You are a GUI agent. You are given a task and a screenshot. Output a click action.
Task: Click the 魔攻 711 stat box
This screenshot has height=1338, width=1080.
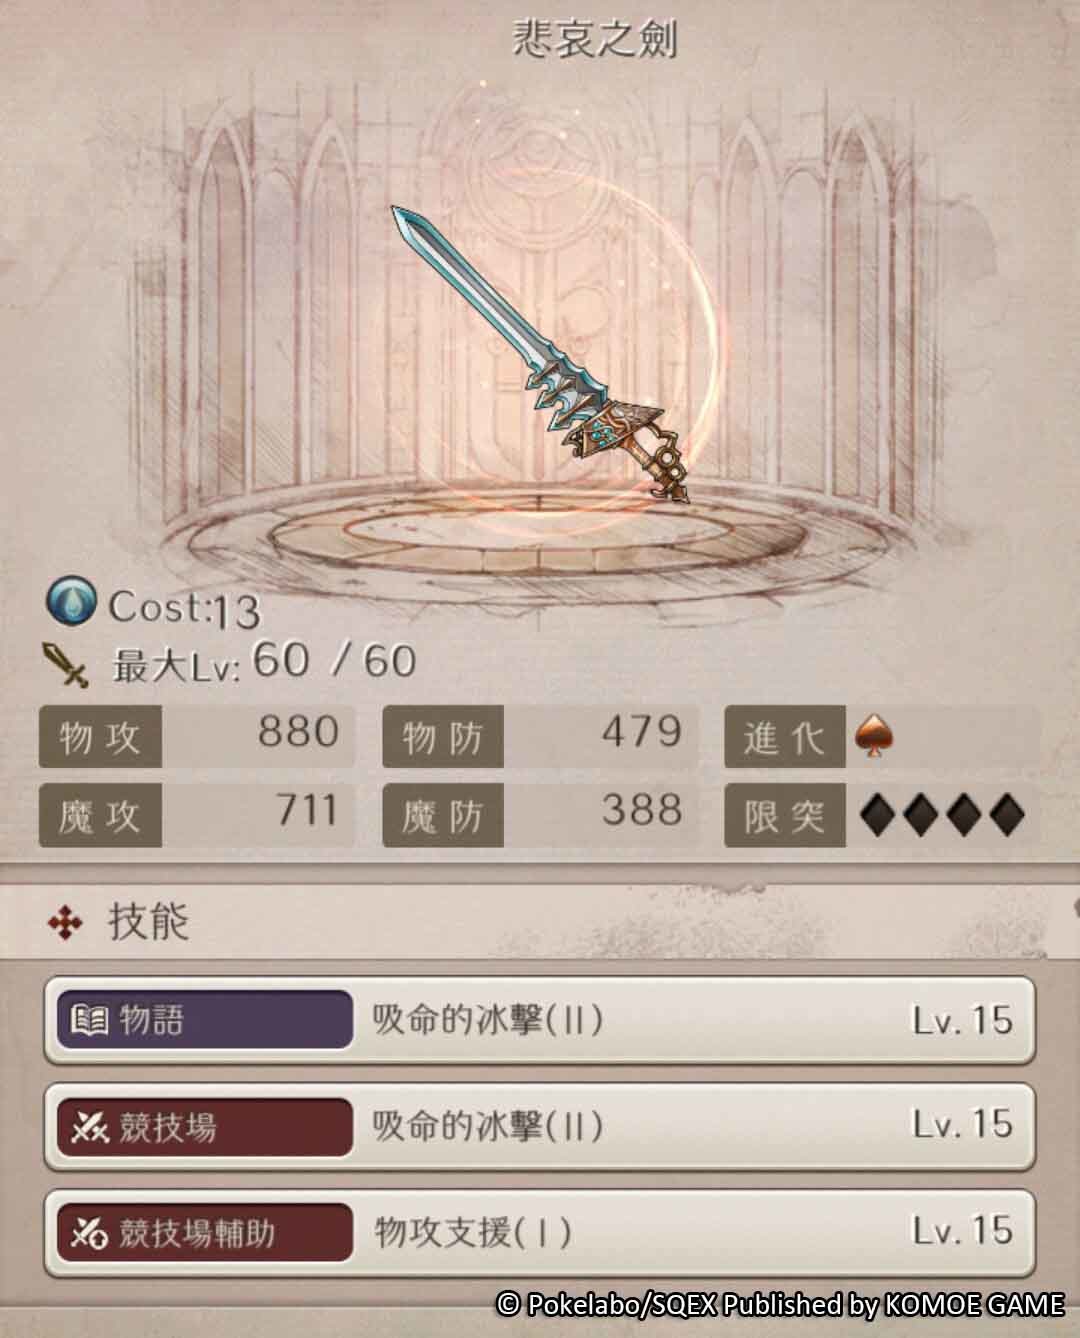(197, 816)
